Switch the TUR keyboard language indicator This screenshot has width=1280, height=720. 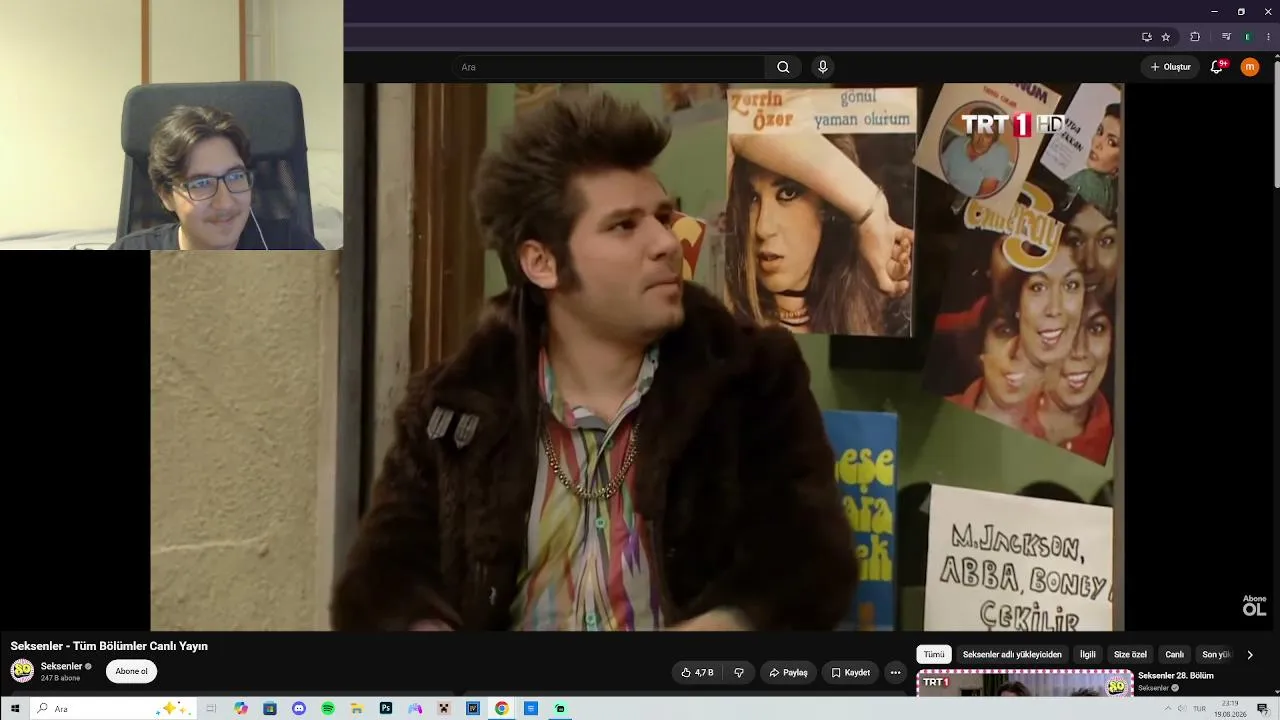[x=1199, y=709]
